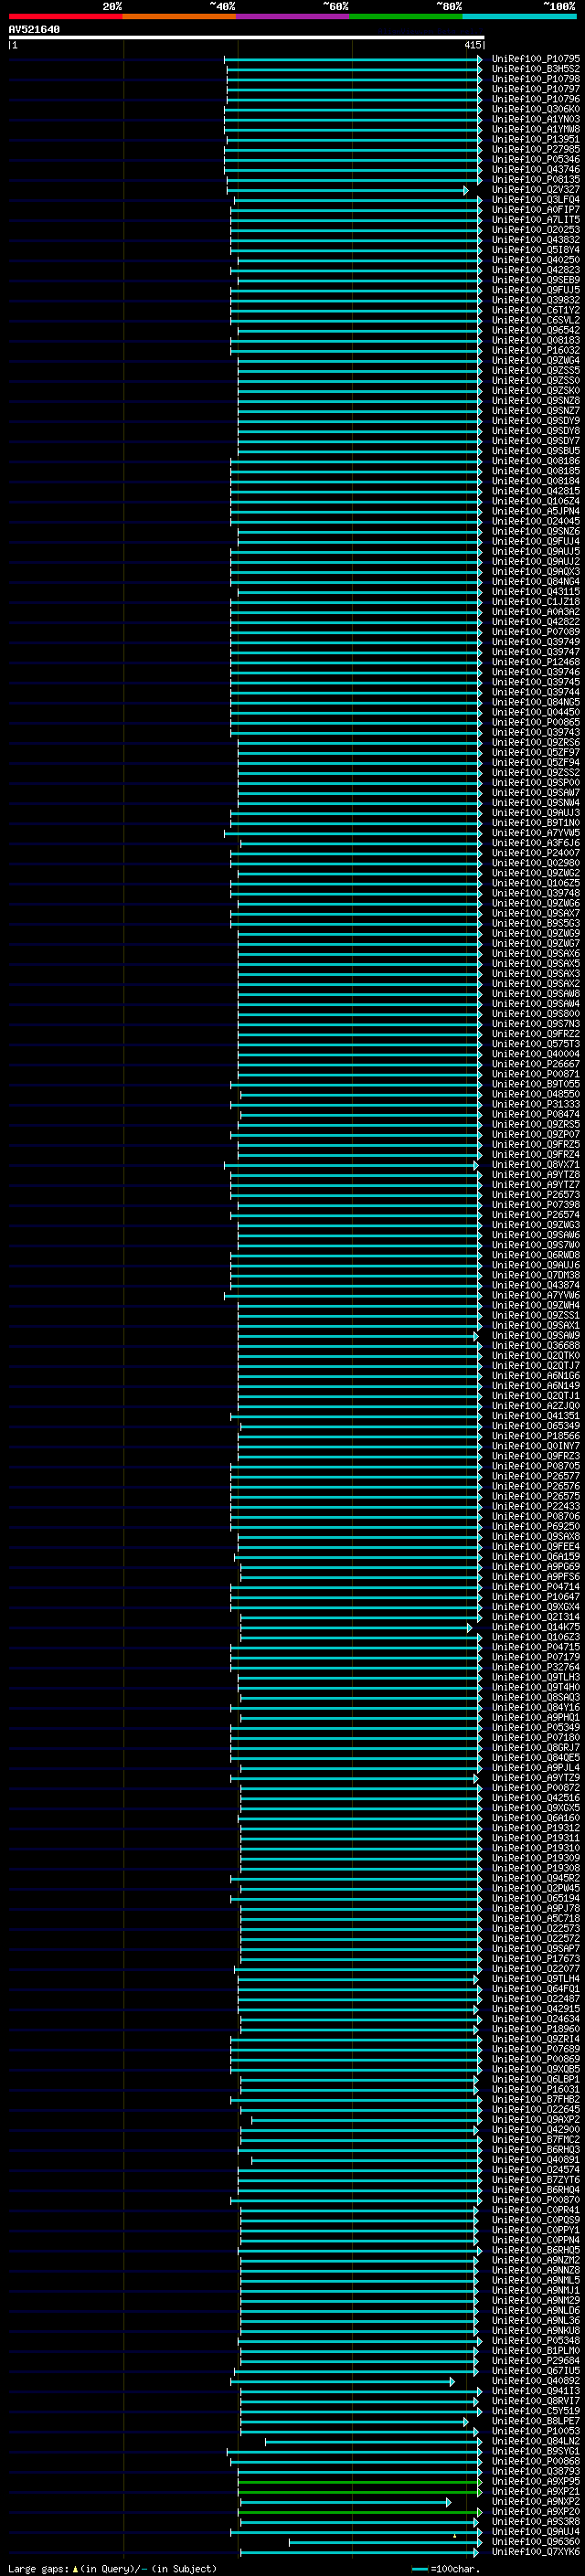Click the orange ~40% identity legend bar
The image size is (585, 2576).
coord(179,16)
